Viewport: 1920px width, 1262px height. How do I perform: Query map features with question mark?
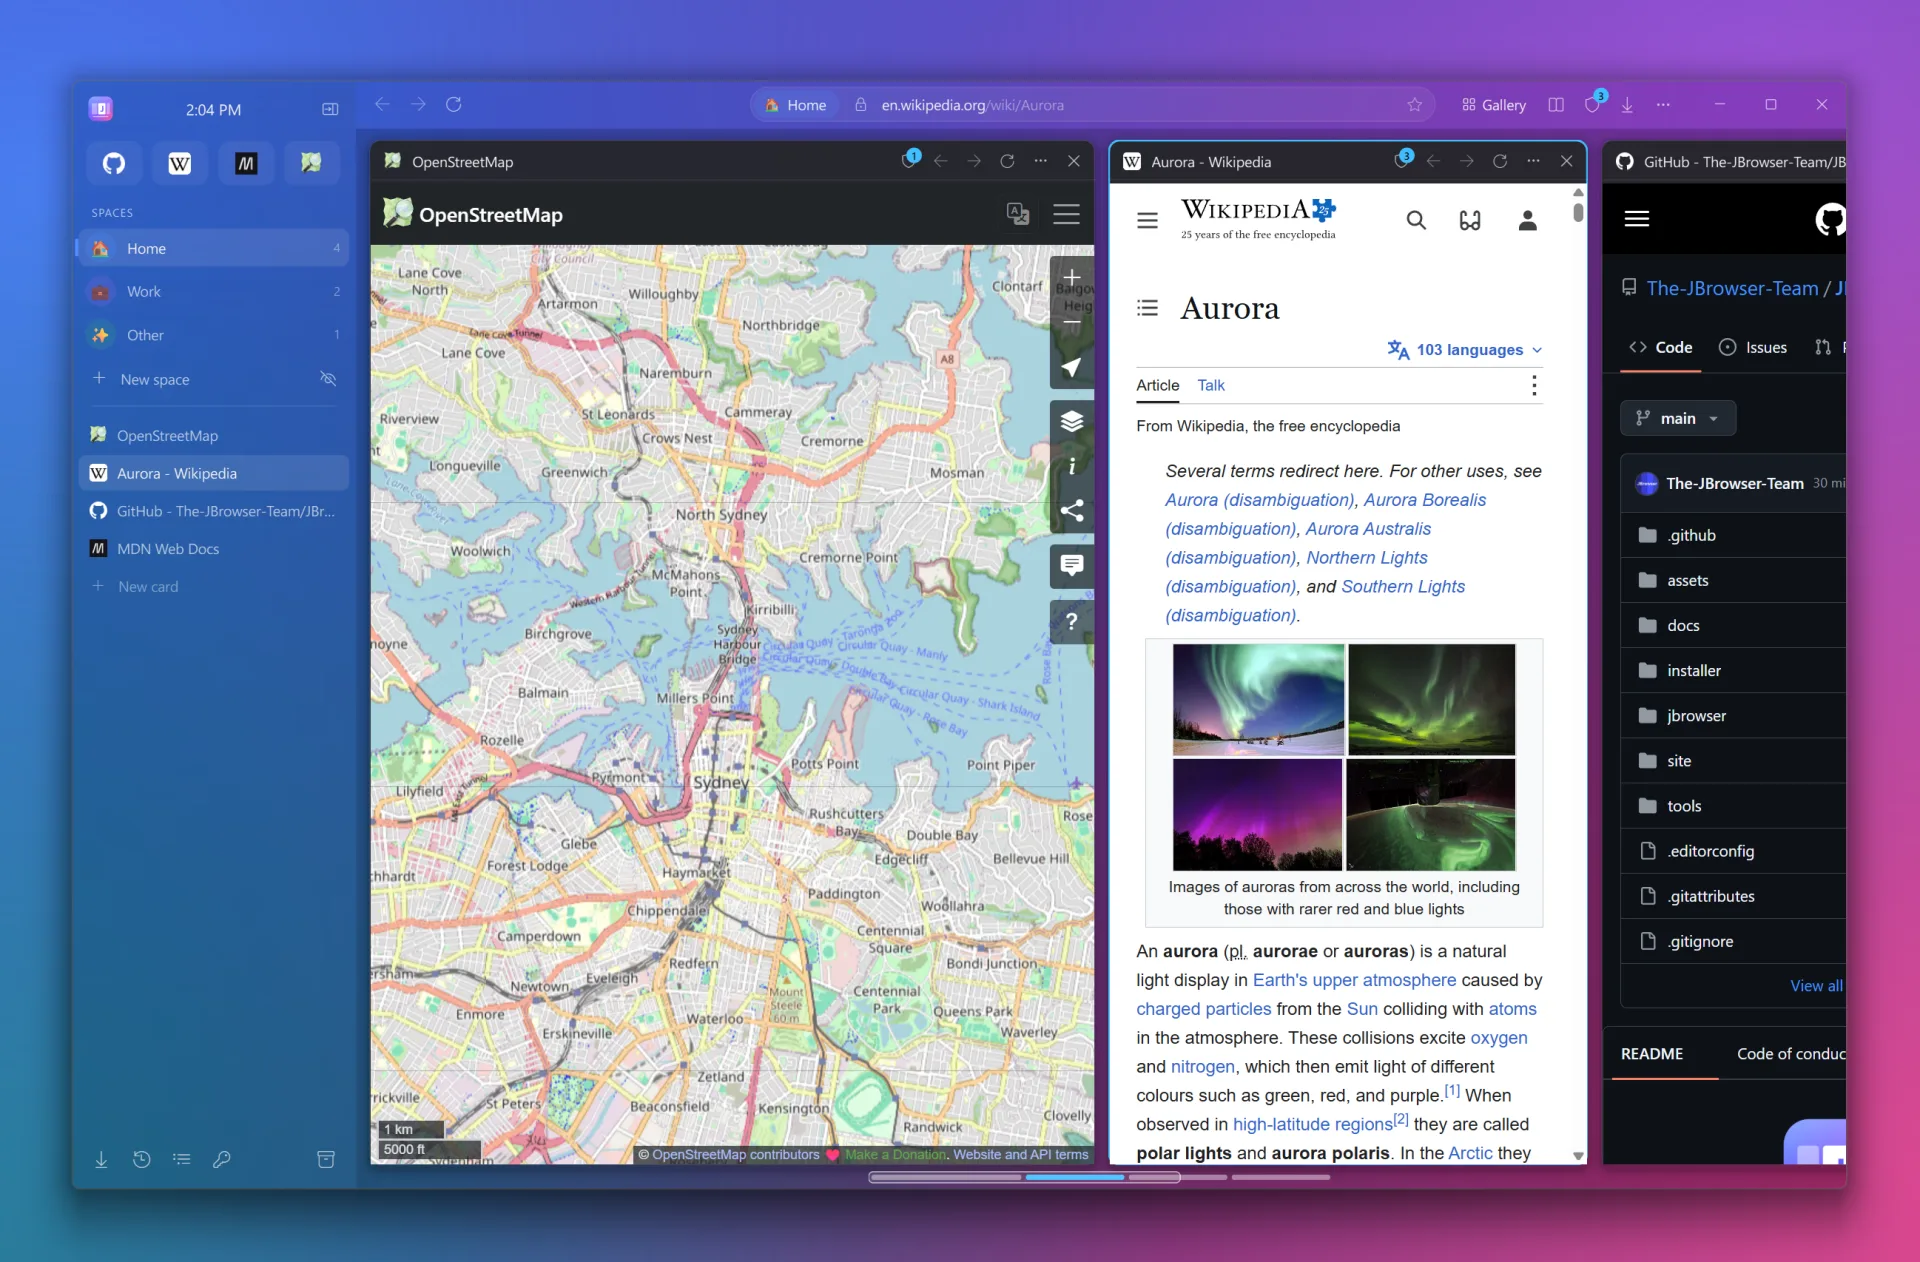[1072, 621]
